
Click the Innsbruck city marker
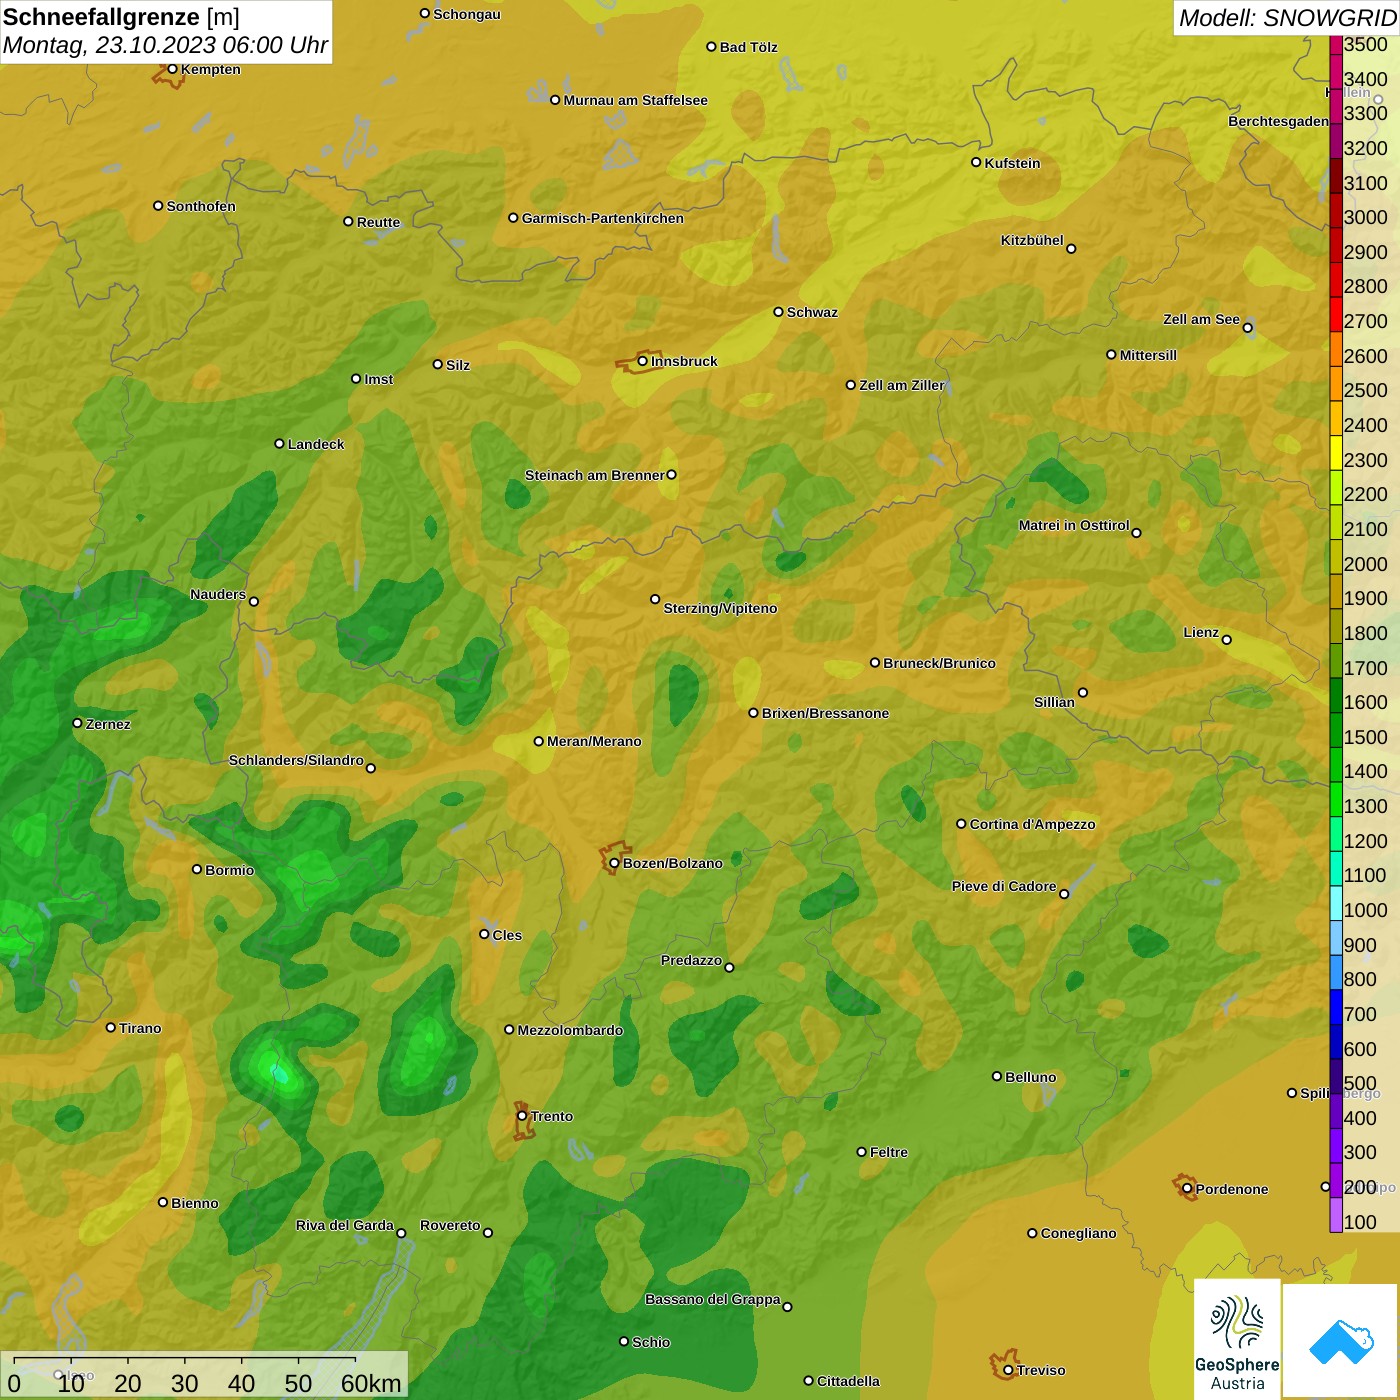[643, 361]
